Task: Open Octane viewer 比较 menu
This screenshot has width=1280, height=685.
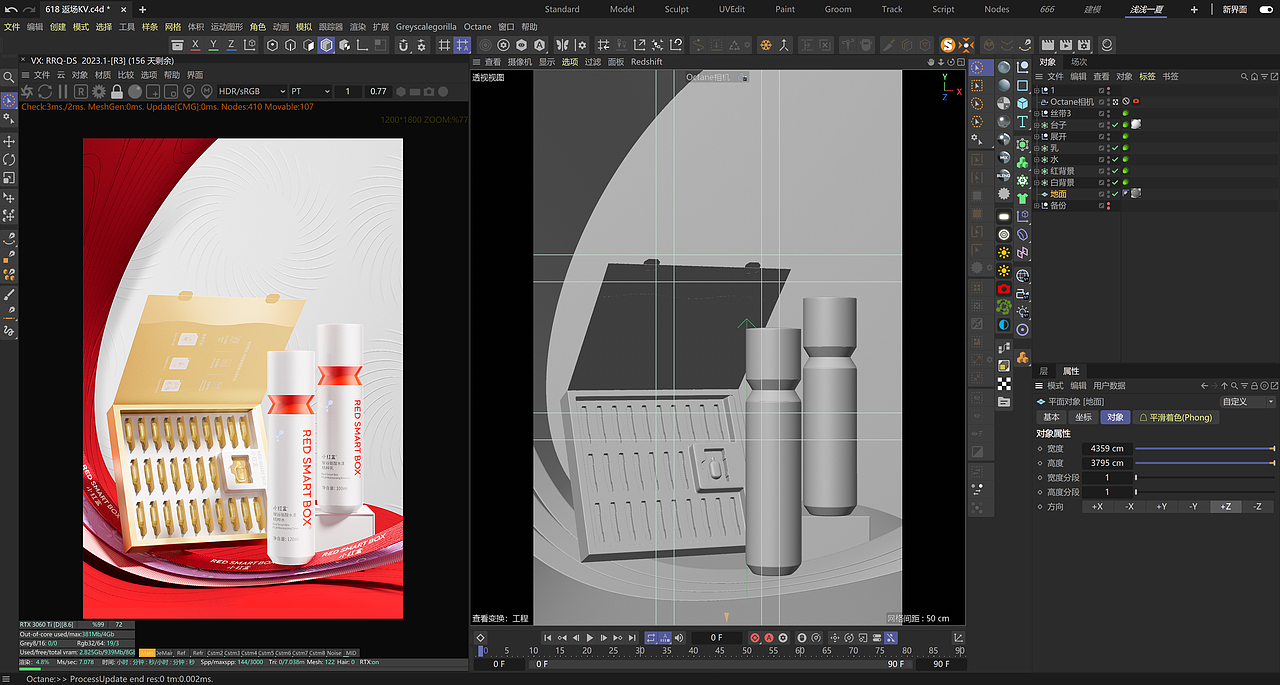Action: tap(126, 75)
